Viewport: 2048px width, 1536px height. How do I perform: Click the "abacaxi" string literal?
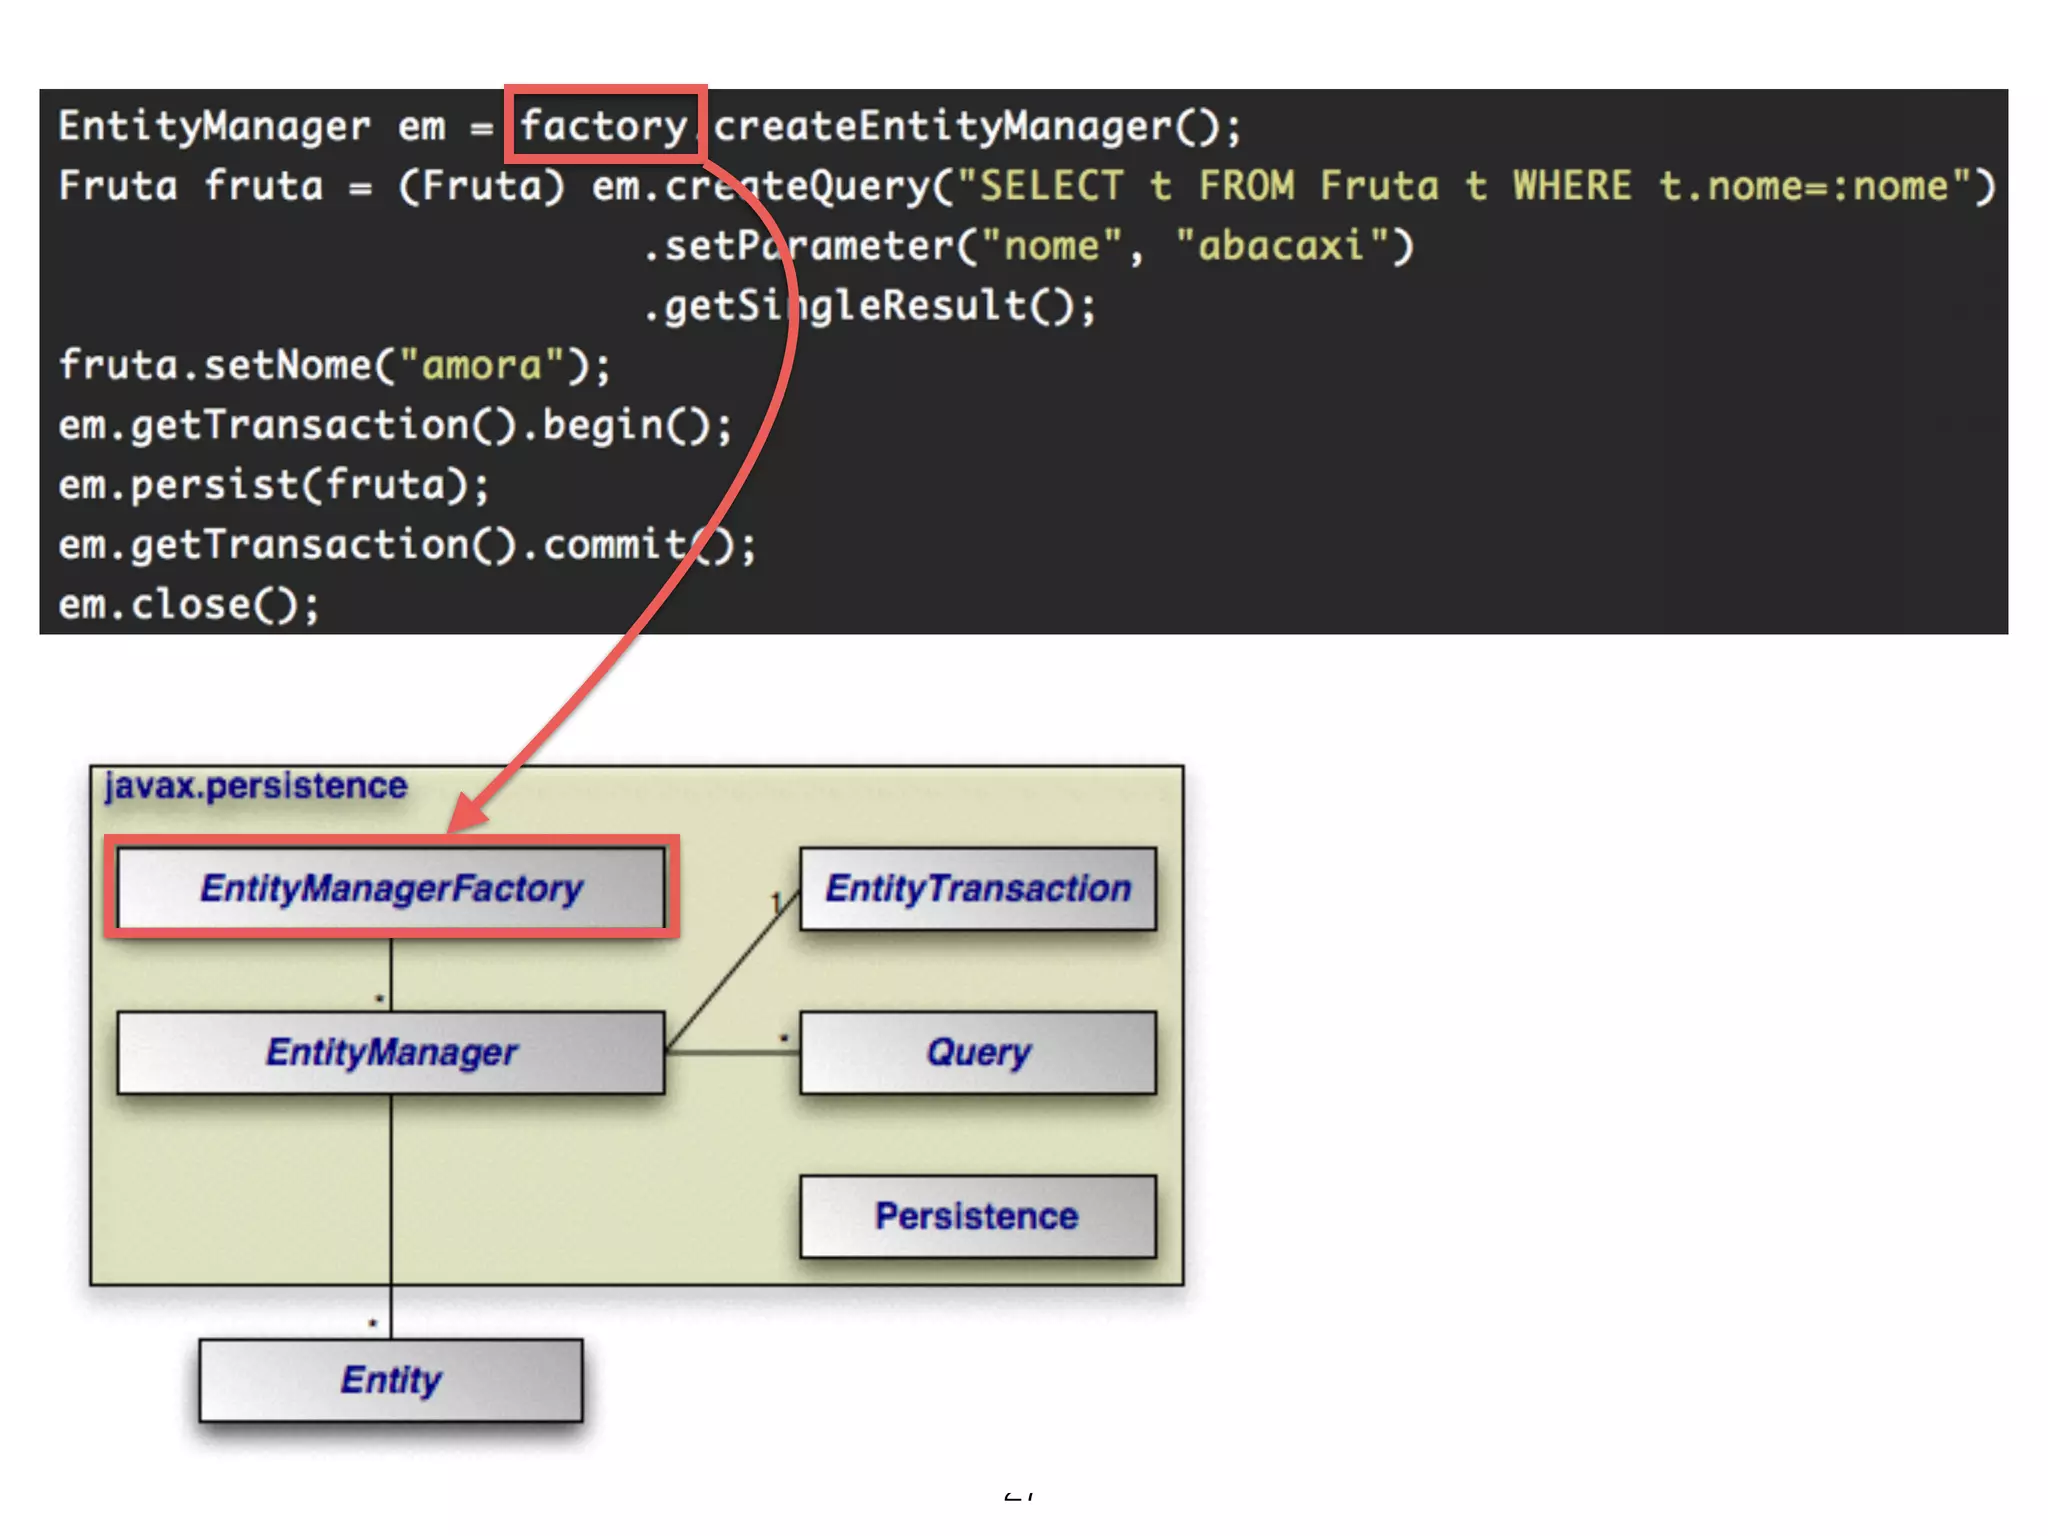click(x=1282, y=246)
